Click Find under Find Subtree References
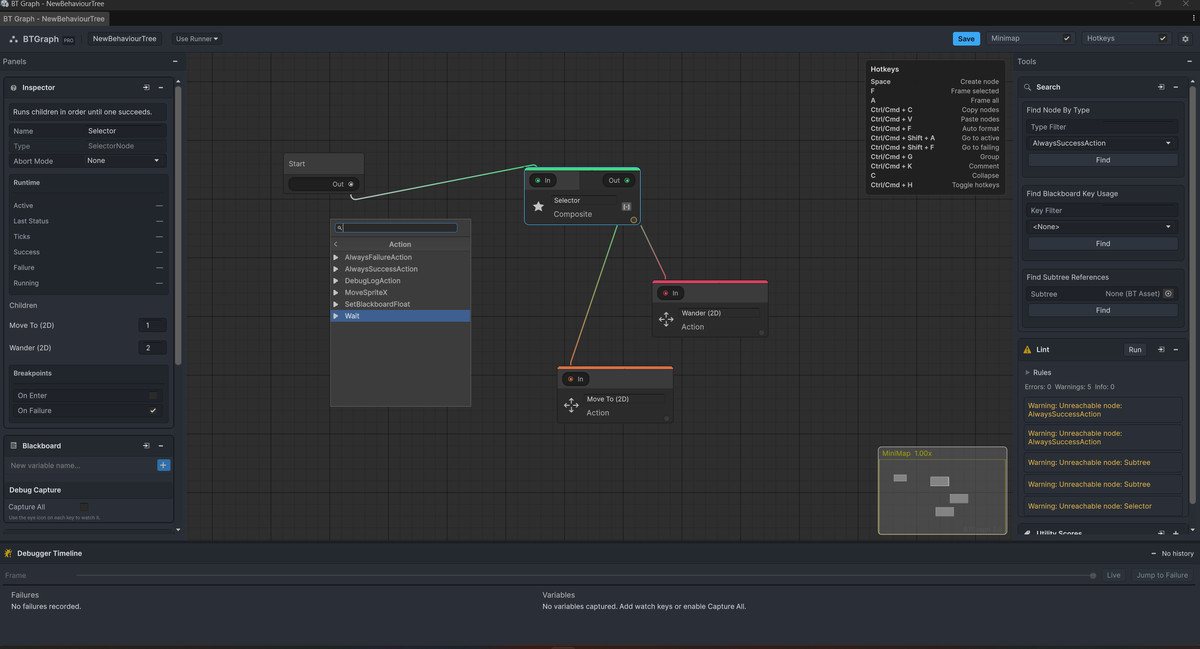The image size is (1200, 649). (1102, 310)
